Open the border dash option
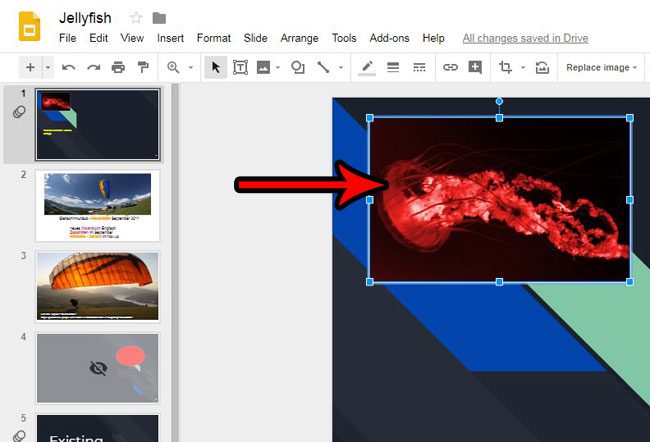The image size is (650, 442). tap(419, 67)
